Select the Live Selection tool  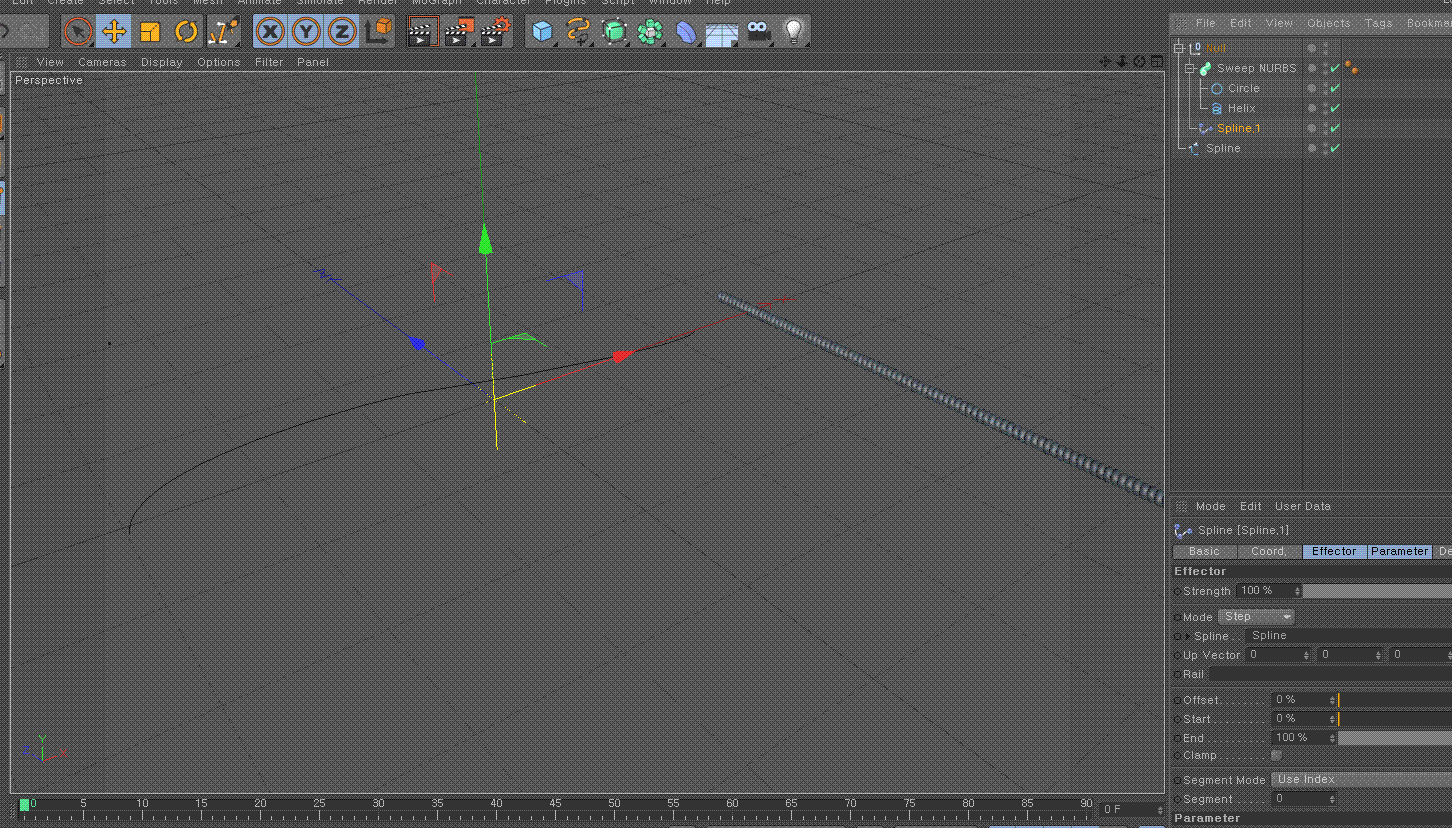pyautogui.click(x=78, y=32)
